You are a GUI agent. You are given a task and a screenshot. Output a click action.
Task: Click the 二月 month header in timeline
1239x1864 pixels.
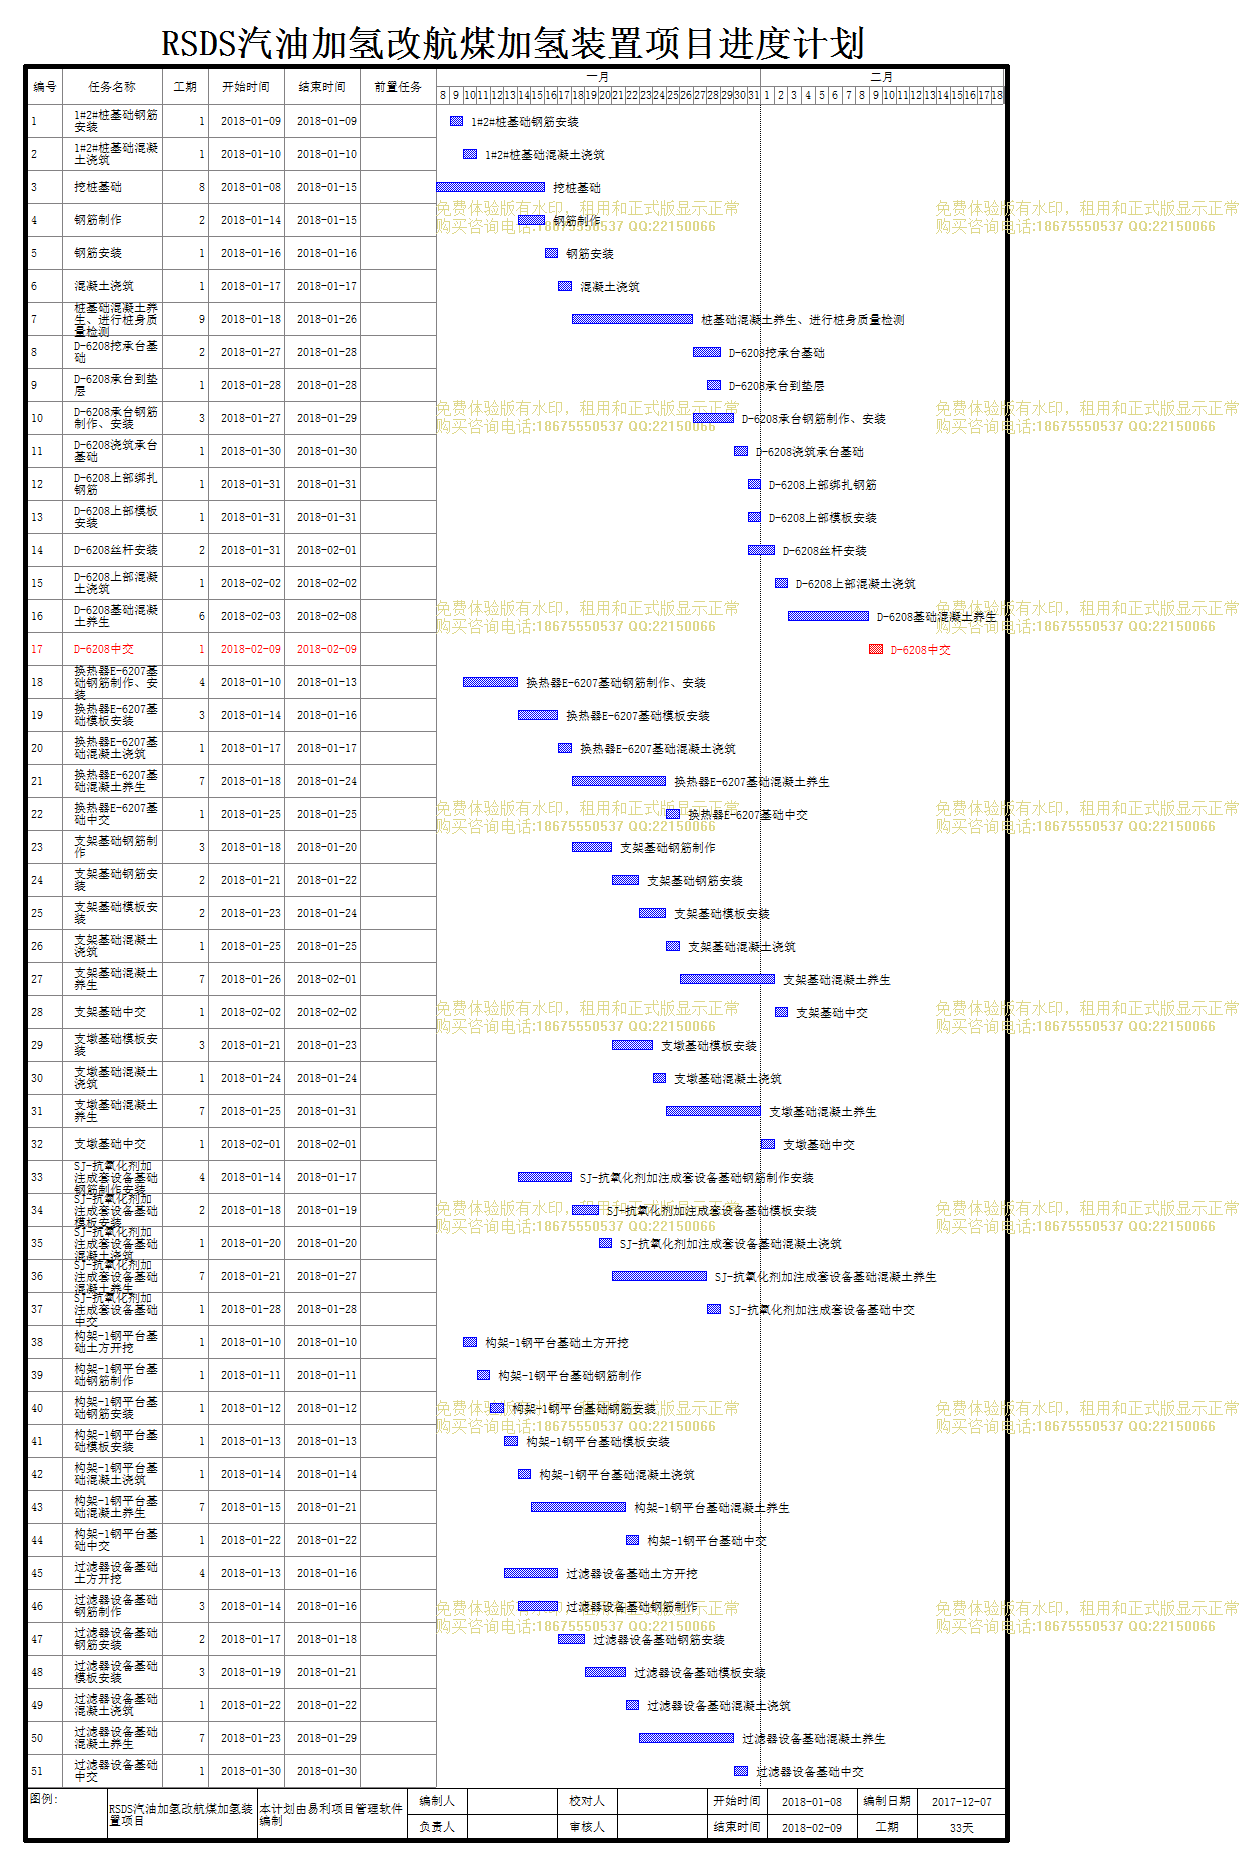pos(881,77)
